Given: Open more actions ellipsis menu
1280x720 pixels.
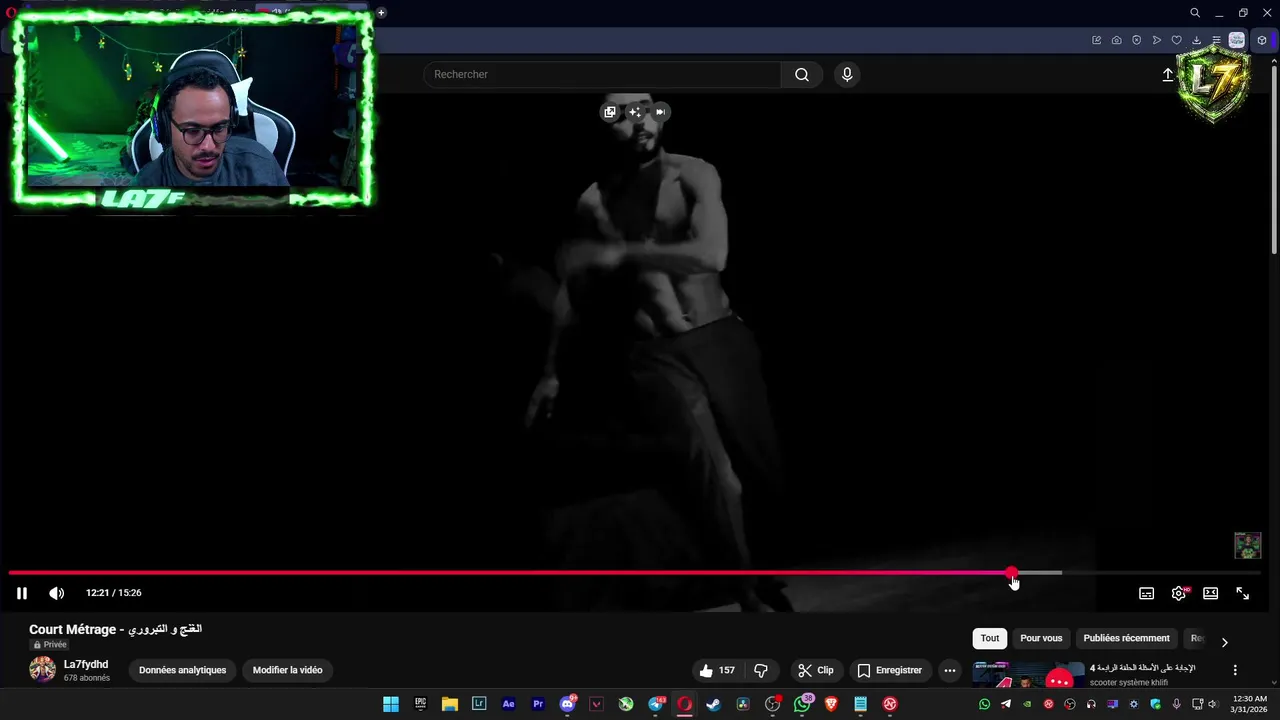Looking at the screenshot, I should [950, 670].
